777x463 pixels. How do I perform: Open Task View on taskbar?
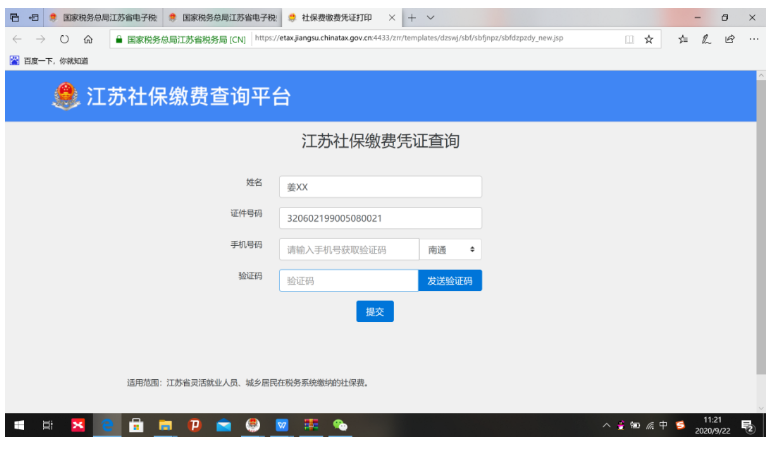[48, 425]
